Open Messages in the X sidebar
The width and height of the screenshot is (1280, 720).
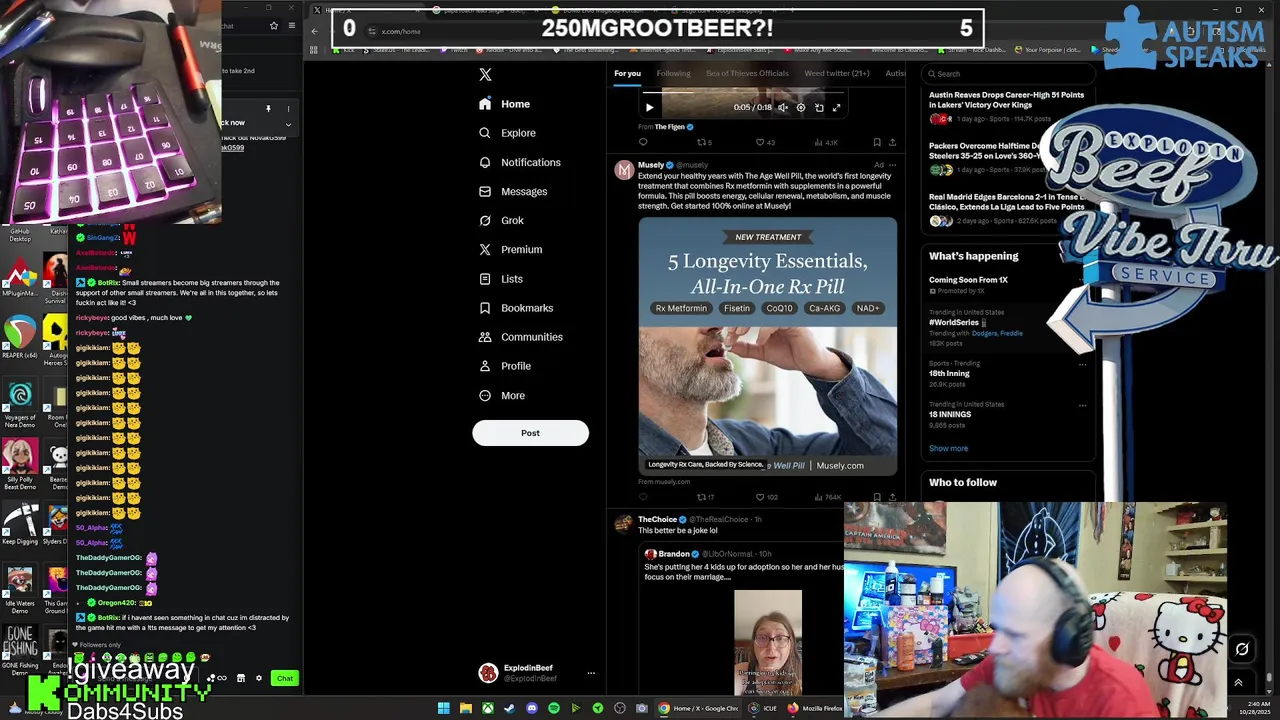tap(513, 191)
